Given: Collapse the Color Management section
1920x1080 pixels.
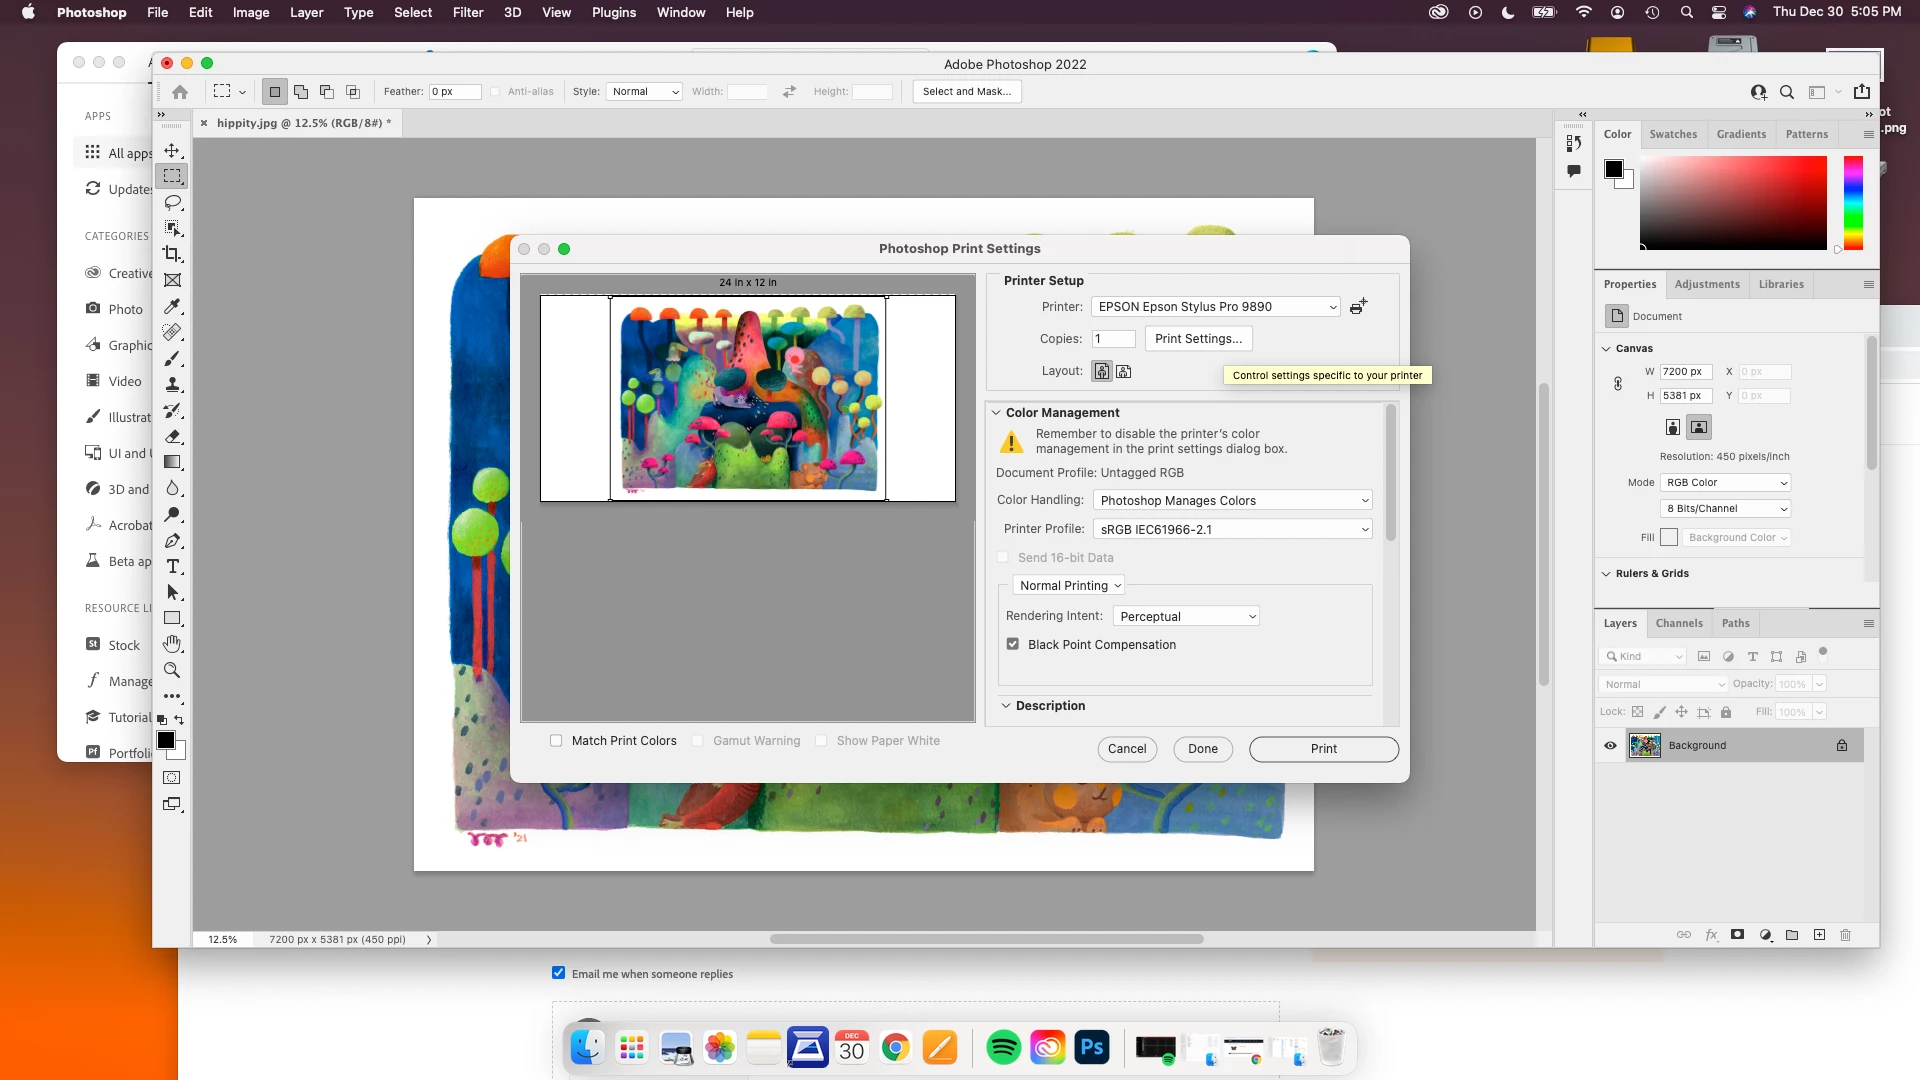Looking at the screenshot, I should [996, 413].
